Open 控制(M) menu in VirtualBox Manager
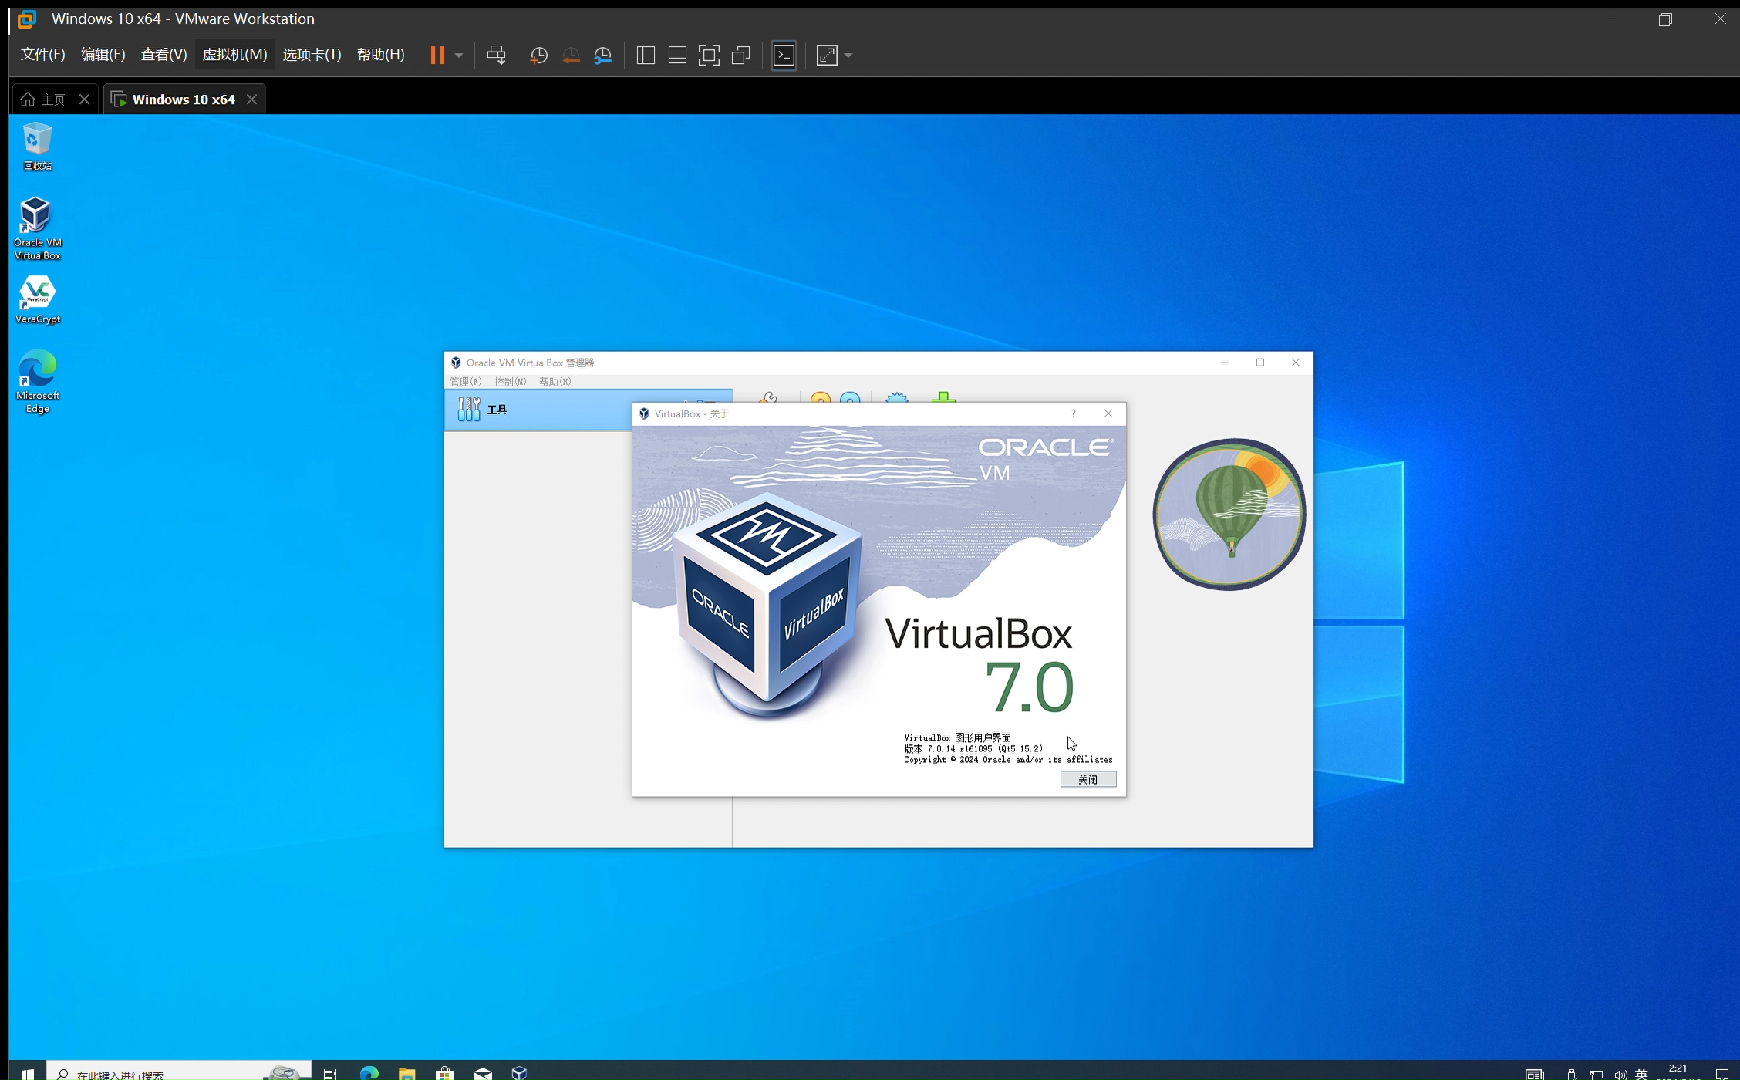Viewport: 1740px width, 1080px height. (x=510, y=381)
